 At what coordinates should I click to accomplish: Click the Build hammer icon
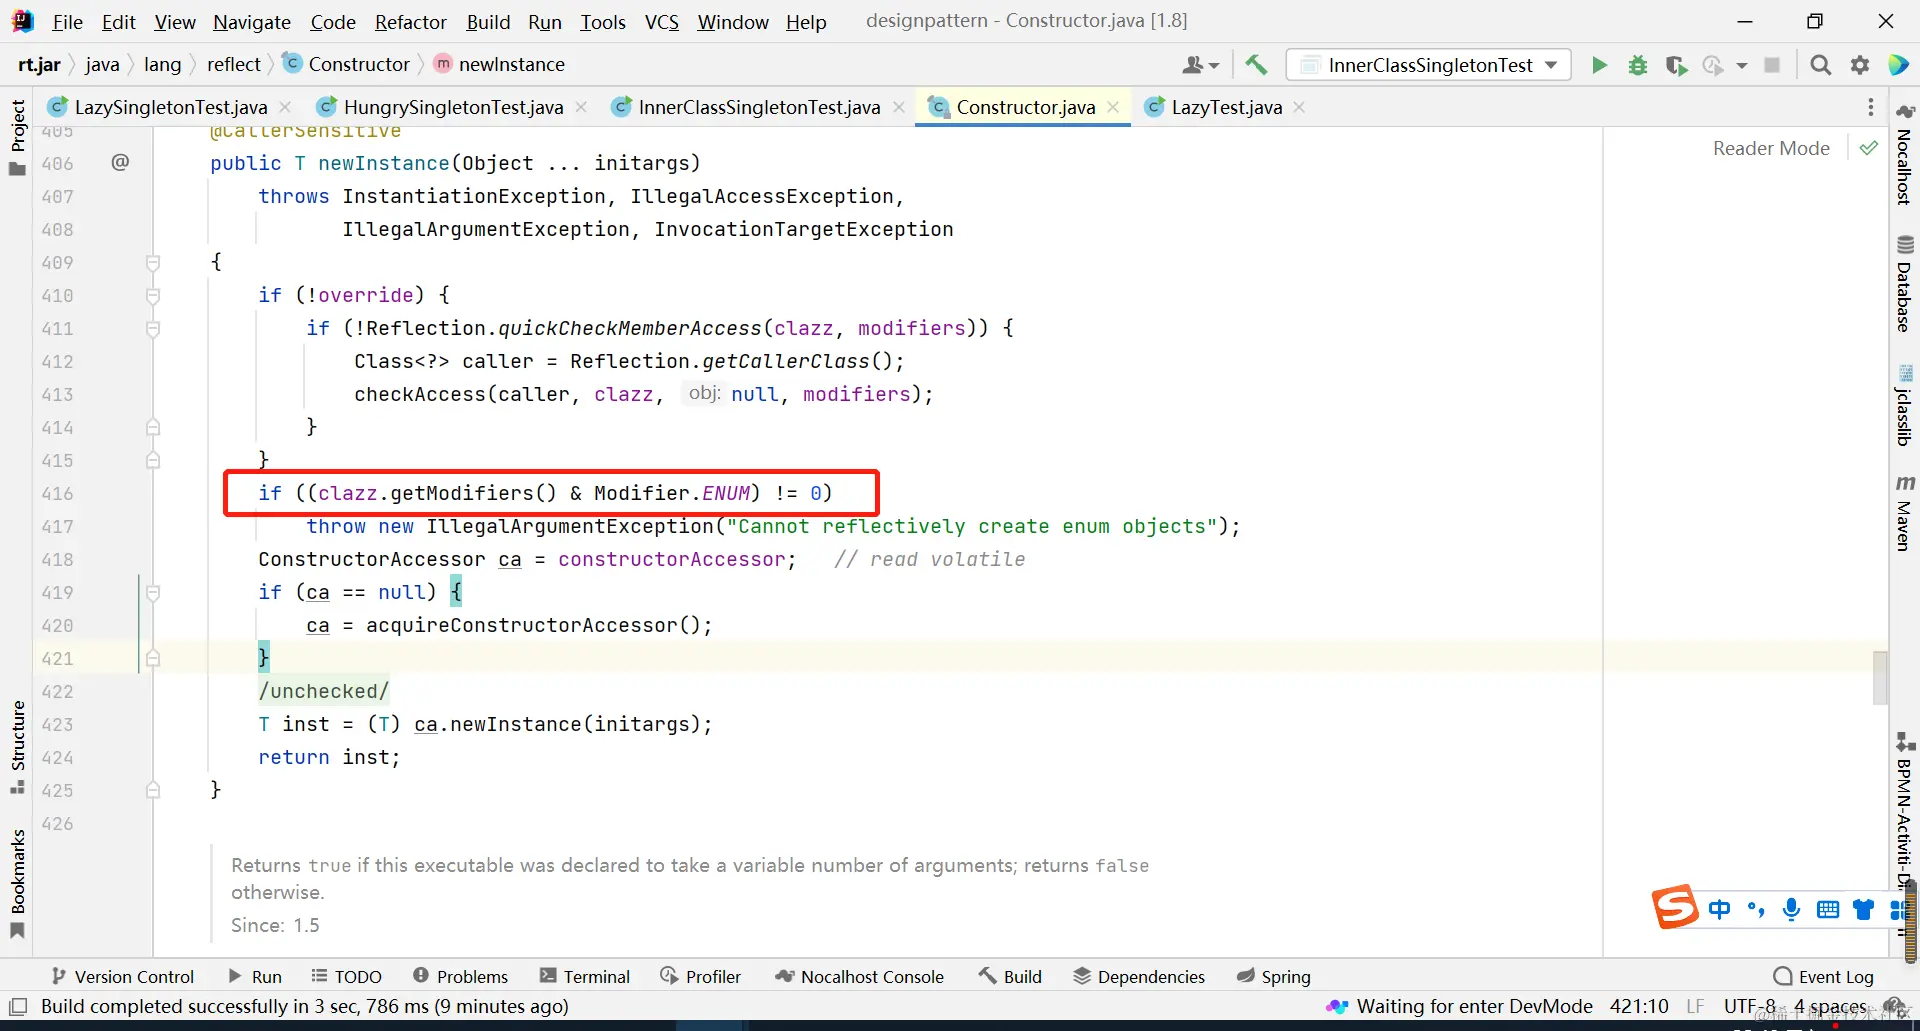(1256, 65)
